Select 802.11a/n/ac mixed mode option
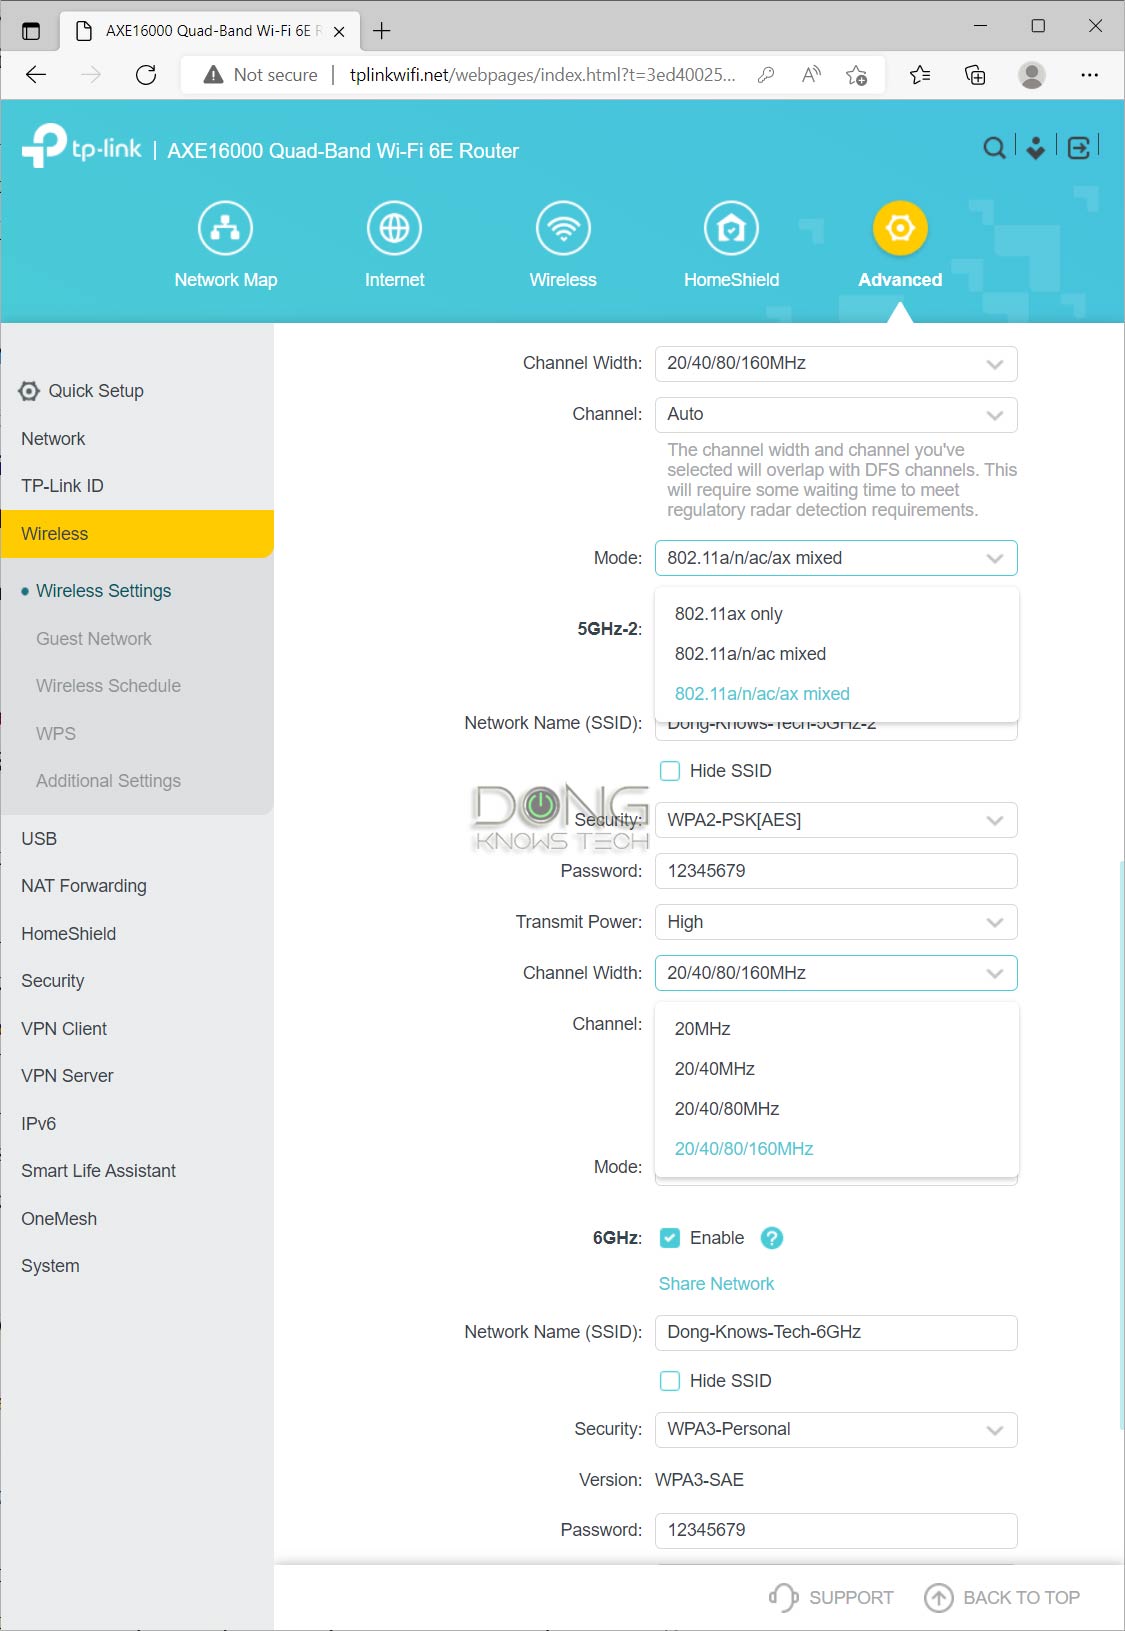 click(x=836, y=654)
